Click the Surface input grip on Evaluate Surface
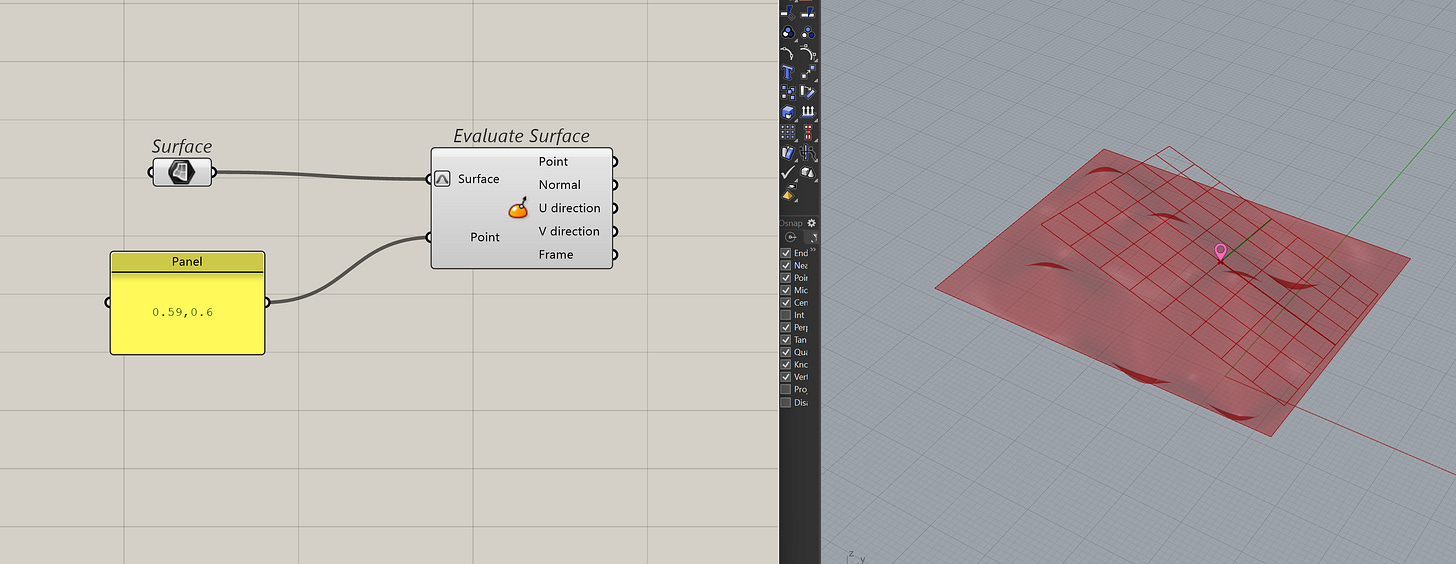 coord(429,179)
